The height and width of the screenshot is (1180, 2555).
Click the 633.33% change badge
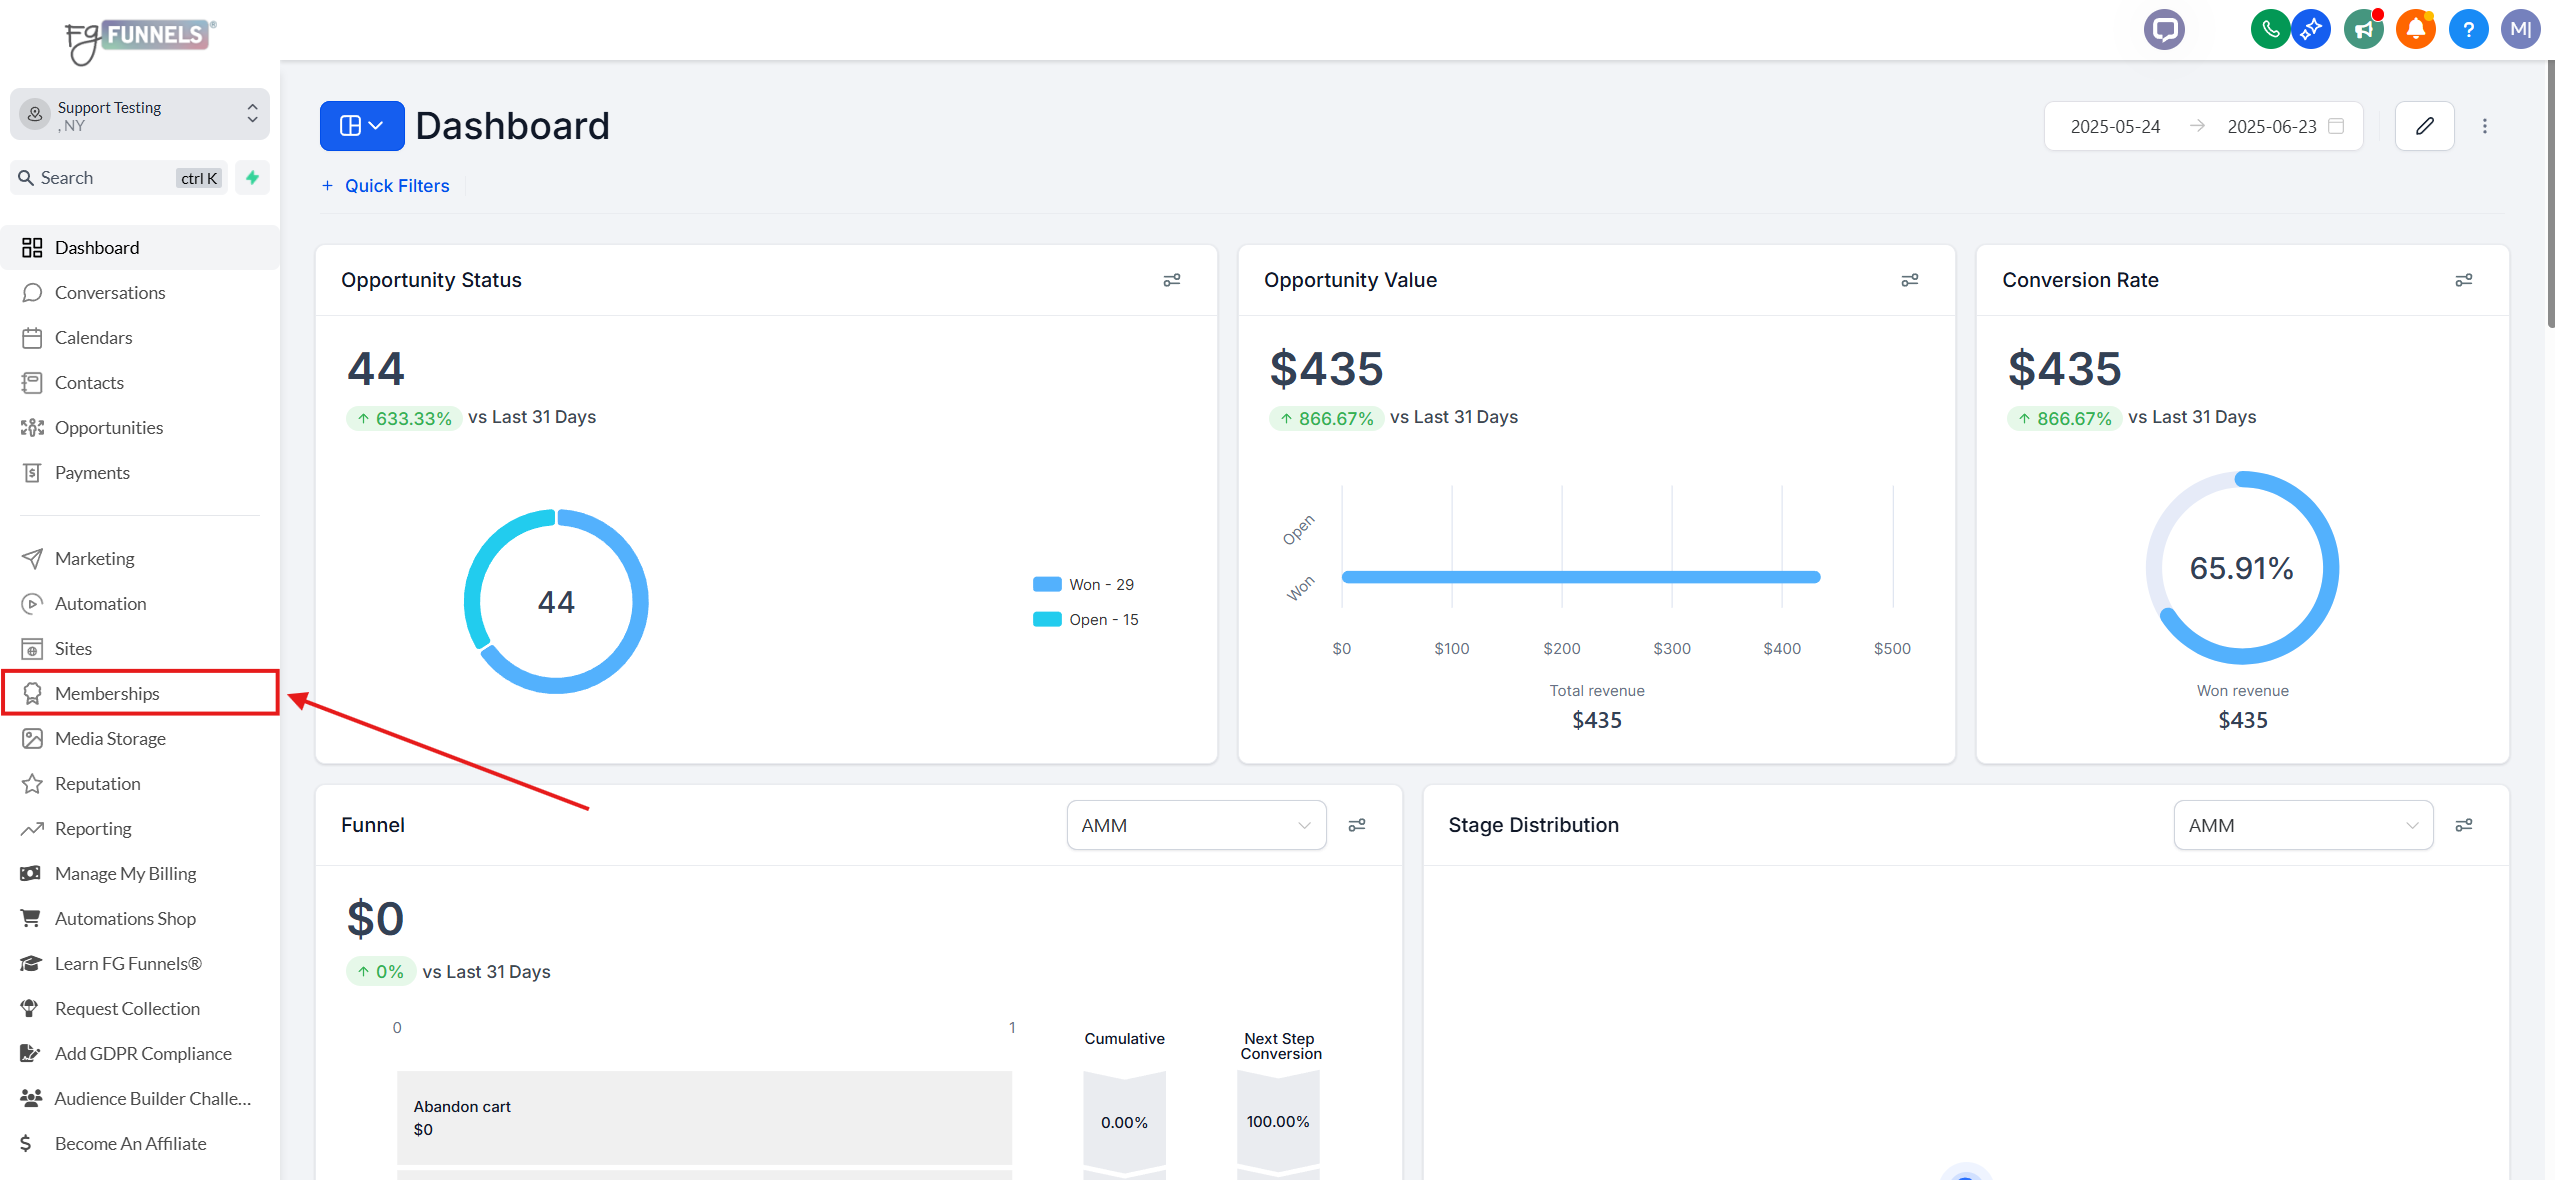coord(404,418)
